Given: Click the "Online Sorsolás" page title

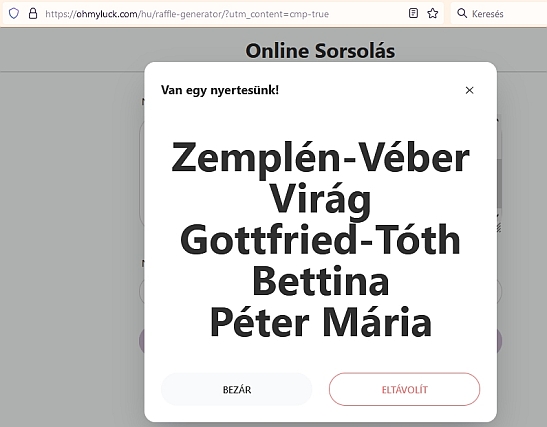Looking at the screenshot, I should 320,51.
